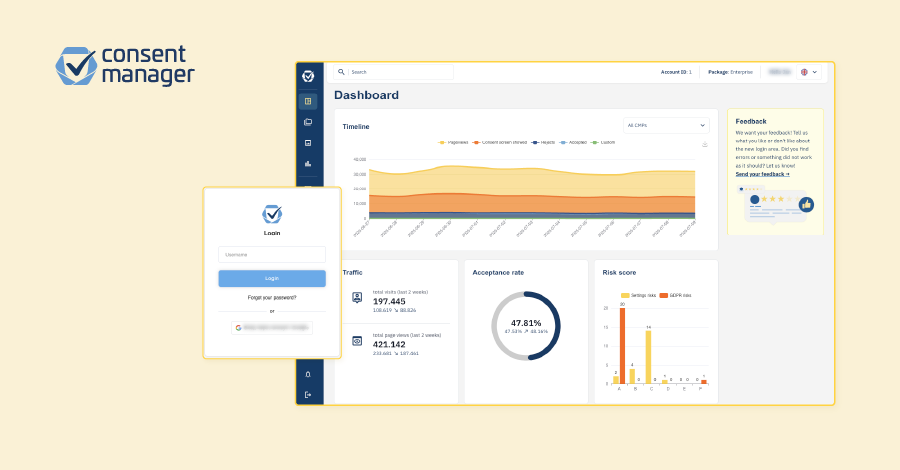Expand the All CMPs dropdown

coord(666,125)
